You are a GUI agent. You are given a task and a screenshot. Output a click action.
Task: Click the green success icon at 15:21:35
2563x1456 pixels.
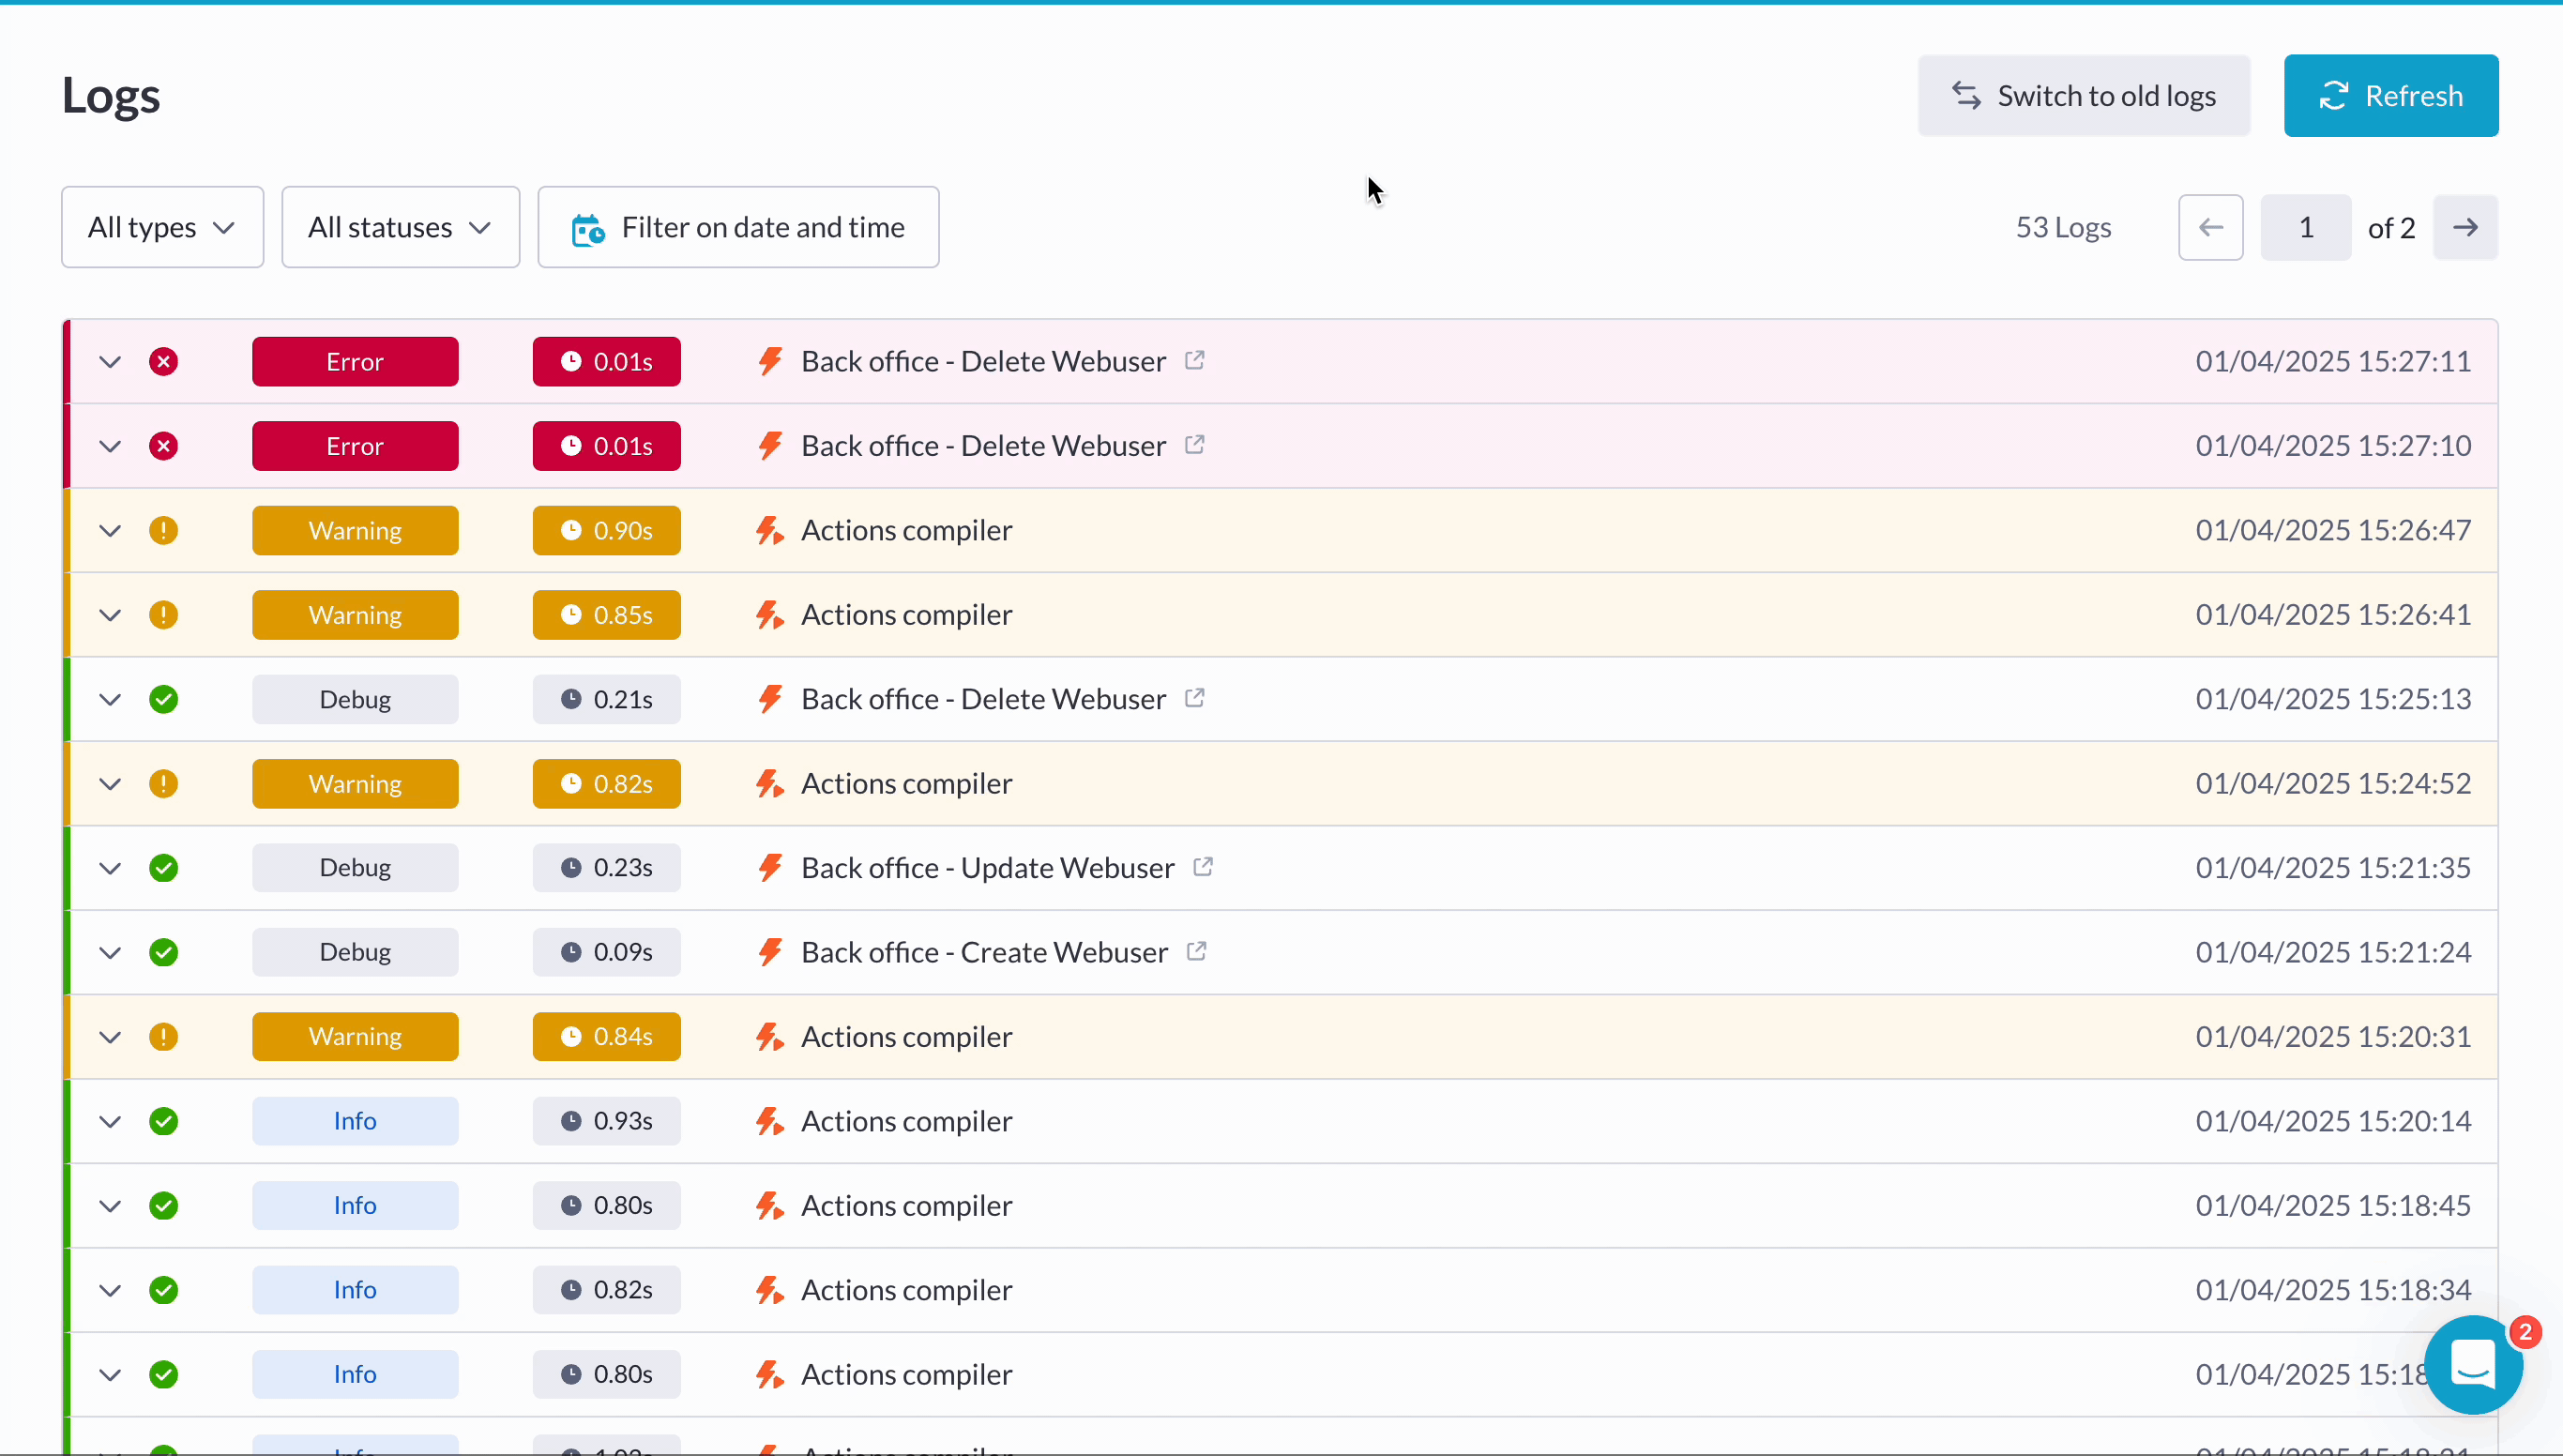(164, 868)
